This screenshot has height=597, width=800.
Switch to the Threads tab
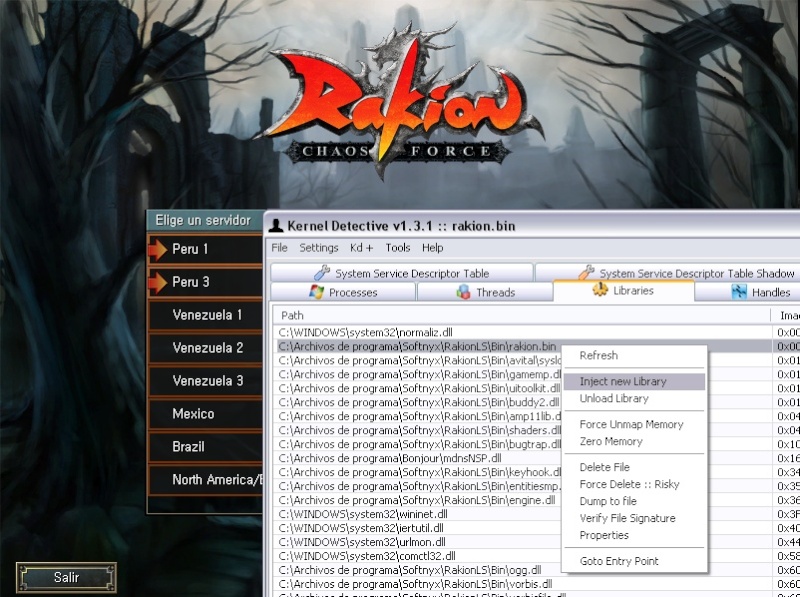tap(485, 292)
